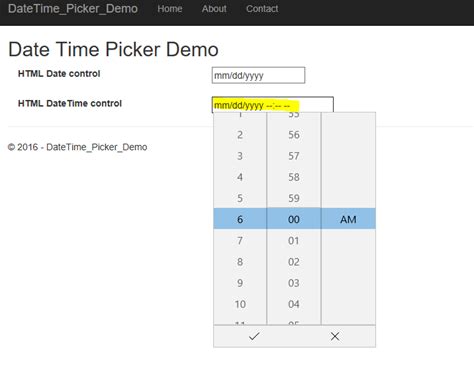Viewport: 474px width, 374px height.
Task: Select hour 10 in hour column
Action: pyautogui.click(x=240, y=304)
